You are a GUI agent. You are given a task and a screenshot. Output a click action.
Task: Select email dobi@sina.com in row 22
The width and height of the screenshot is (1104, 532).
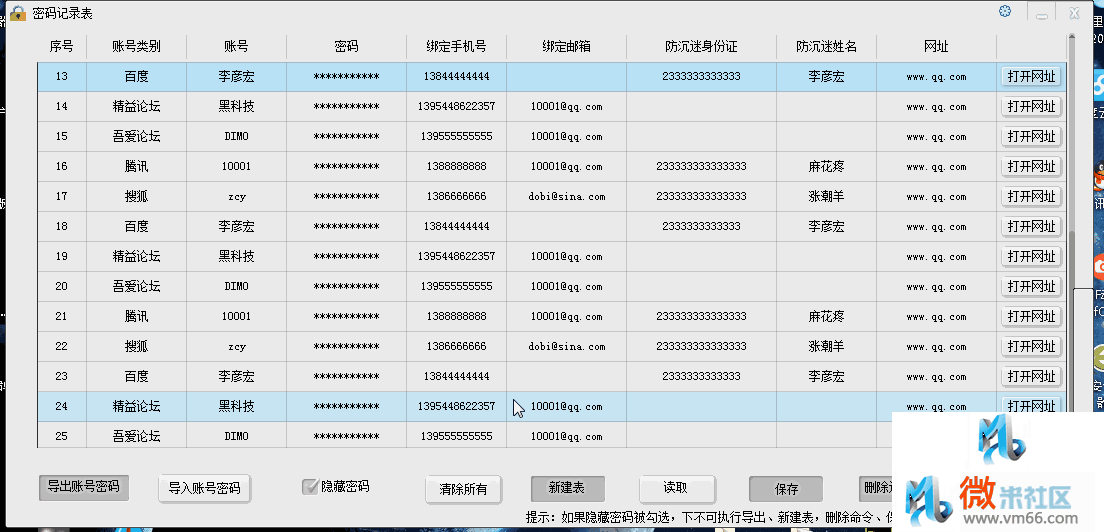pyautogui.click(x=567, y=346)
